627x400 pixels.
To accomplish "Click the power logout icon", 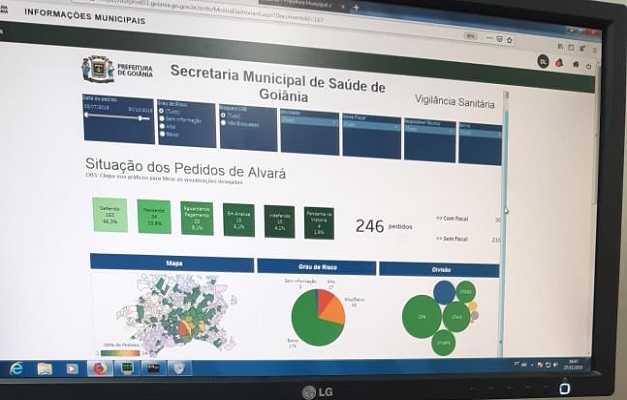I will 589,66.
